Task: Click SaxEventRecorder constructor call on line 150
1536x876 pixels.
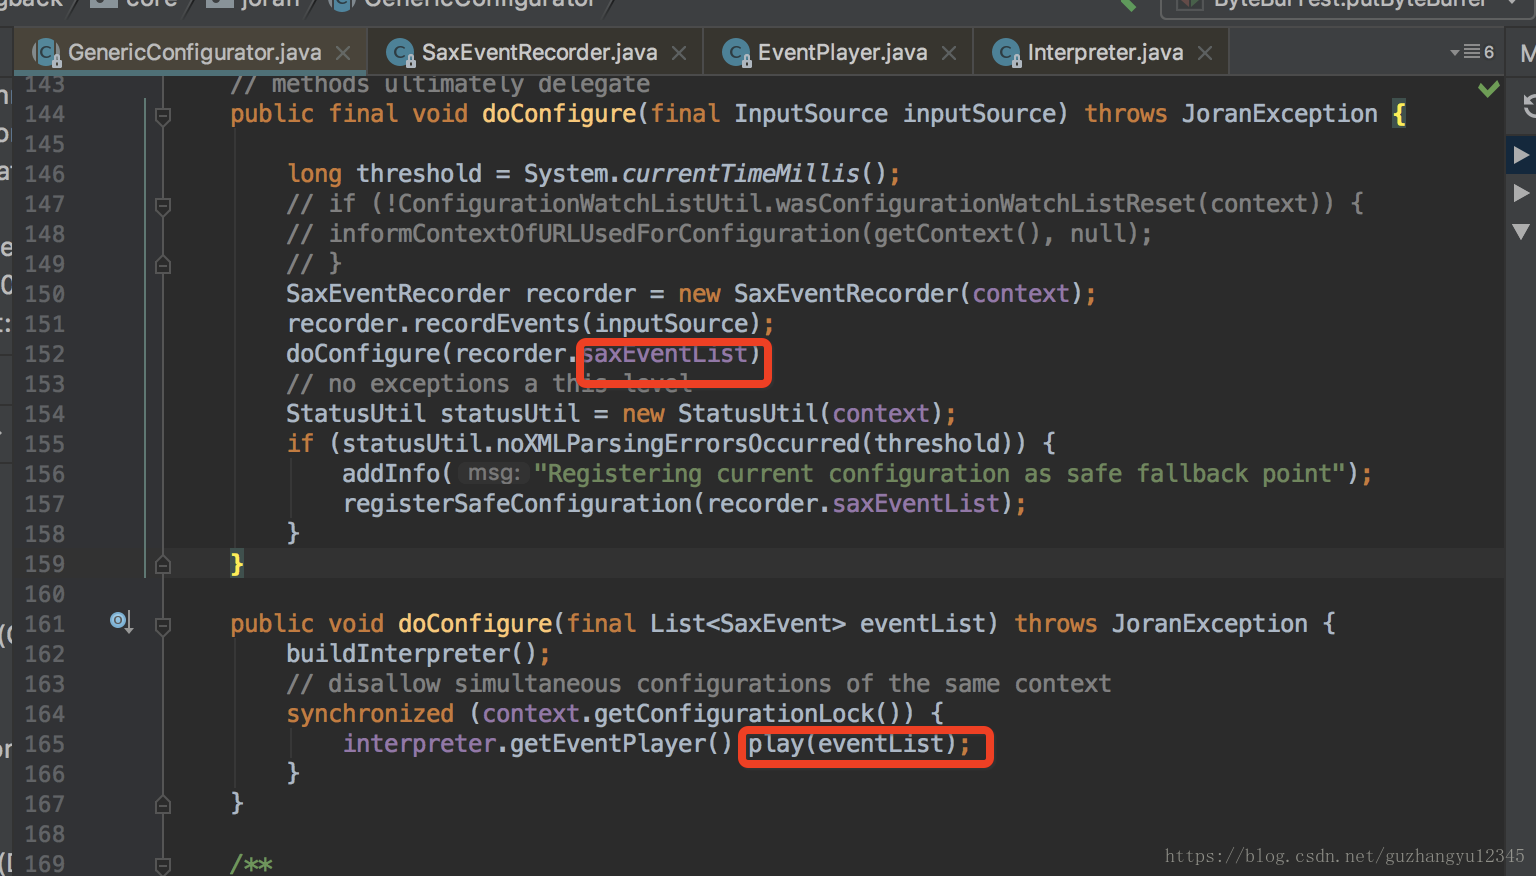Action: (x=846, y=294)
